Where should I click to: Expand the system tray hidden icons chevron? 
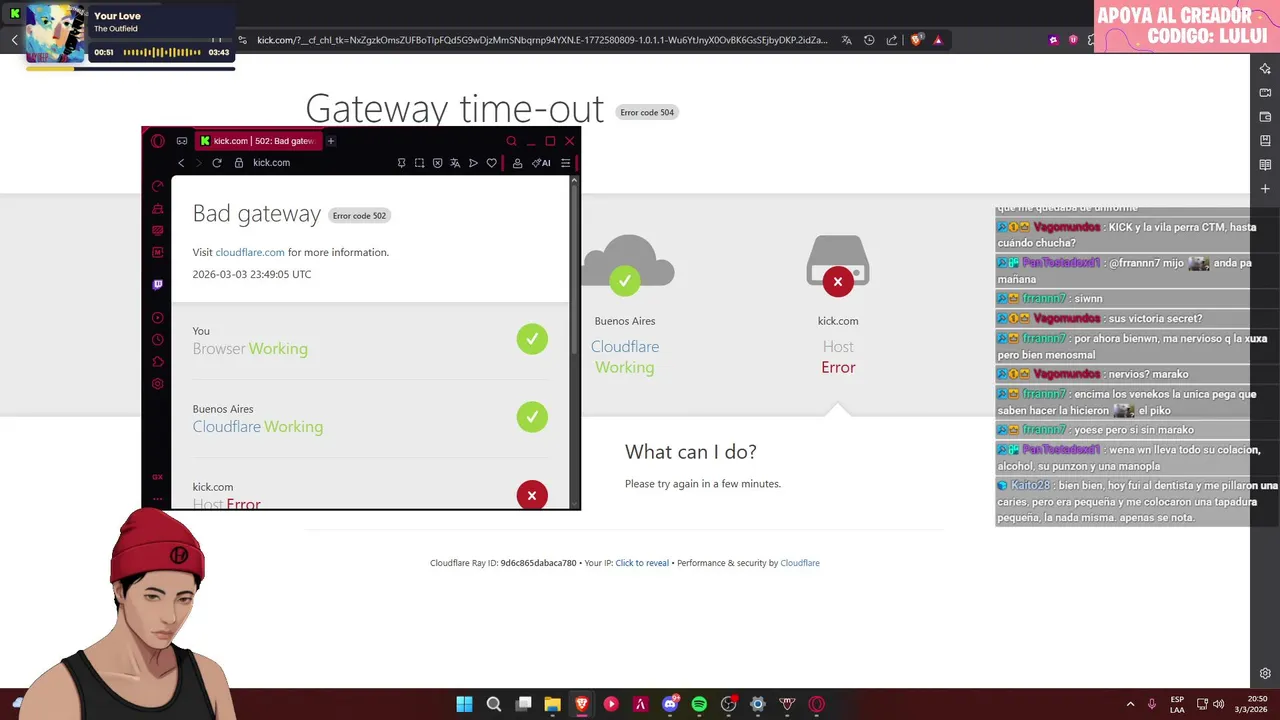pos(1131,704)
